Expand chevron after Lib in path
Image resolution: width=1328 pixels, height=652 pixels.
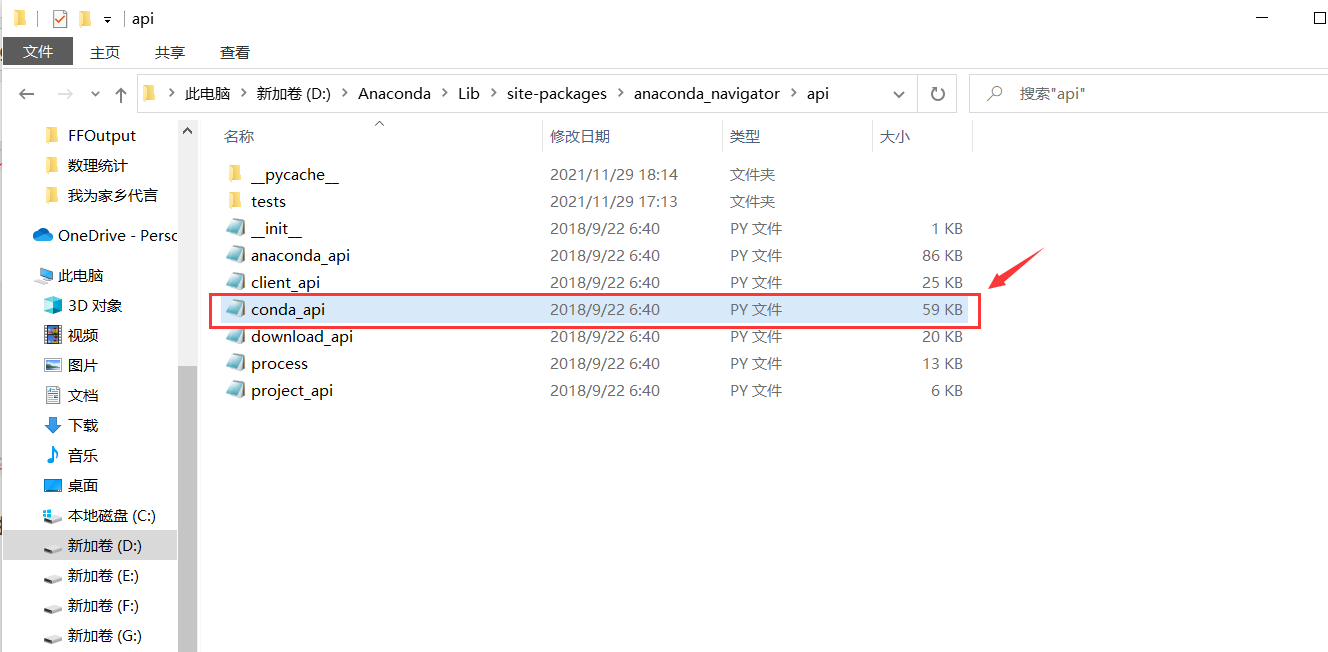coord(494,94)
